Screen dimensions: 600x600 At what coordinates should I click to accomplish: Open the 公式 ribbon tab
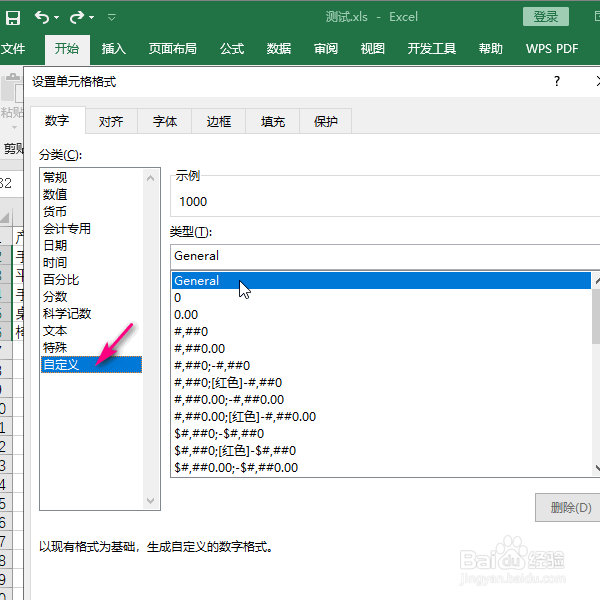(232, 49)
